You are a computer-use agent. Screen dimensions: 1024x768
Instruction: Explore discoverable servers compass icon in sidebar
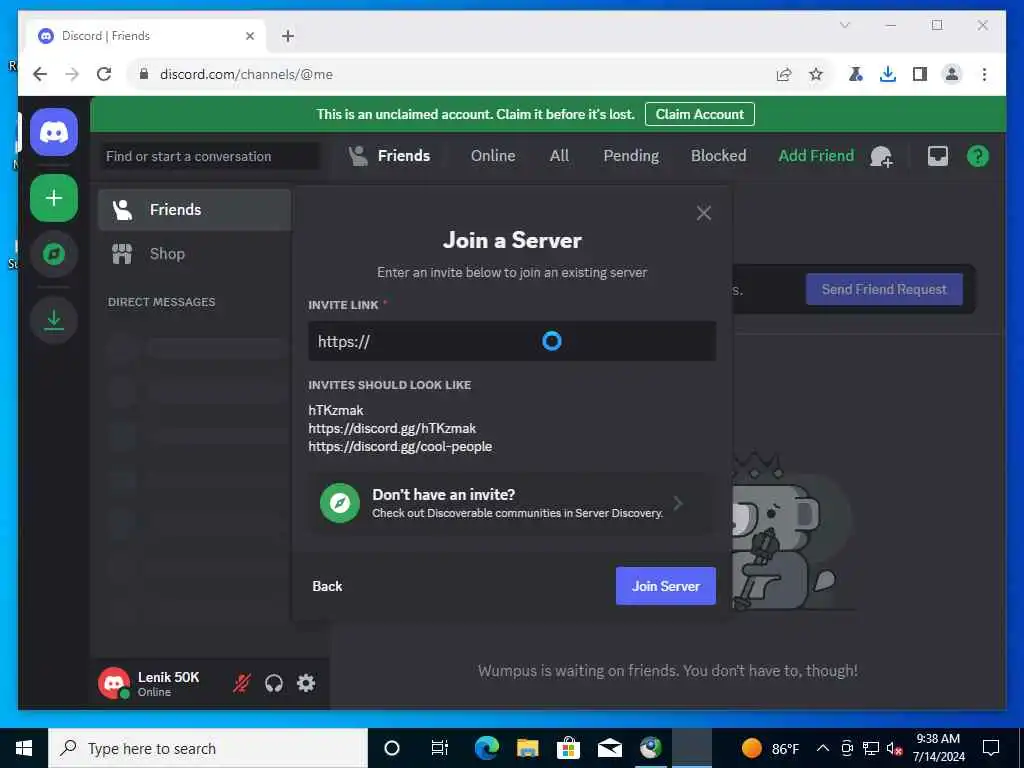pos(54,253)
